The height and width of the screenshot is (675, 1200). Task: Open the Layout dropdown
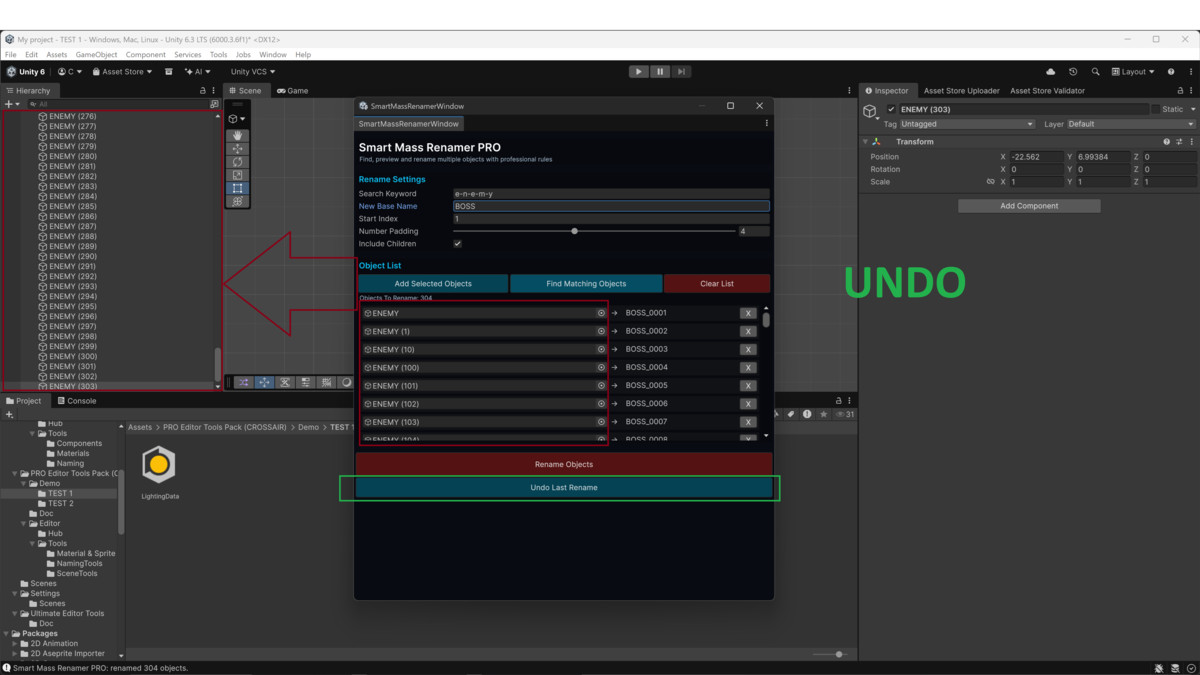click(1133, 72)
